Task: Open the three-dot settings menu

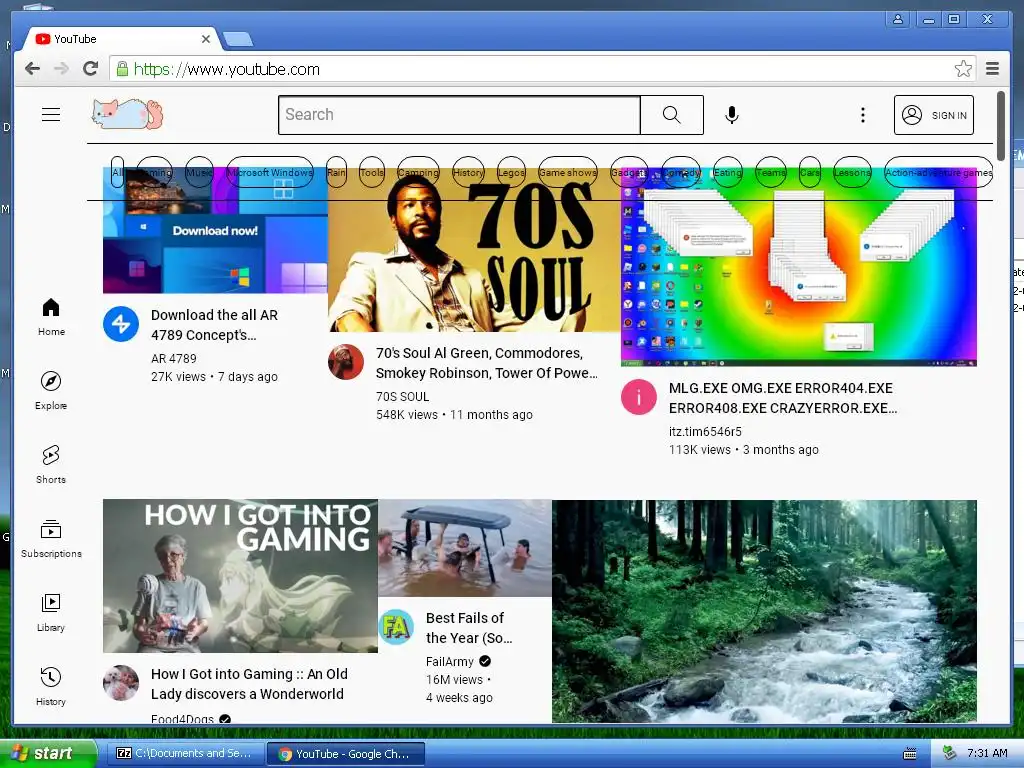Action: pos(863,115)
